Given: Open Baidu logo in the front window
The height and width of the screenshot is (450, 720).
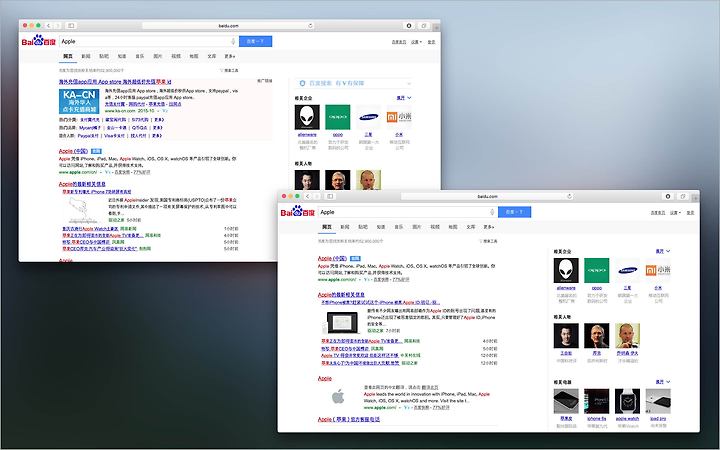Looking at the screenshot, I should (298, 212).
